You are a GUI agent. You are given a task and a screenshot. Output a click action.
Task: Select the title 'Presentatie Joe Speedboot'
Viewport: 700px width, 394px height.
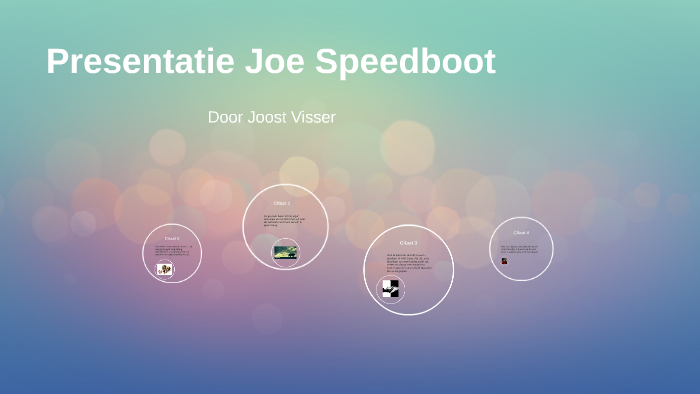coord(271,62)
